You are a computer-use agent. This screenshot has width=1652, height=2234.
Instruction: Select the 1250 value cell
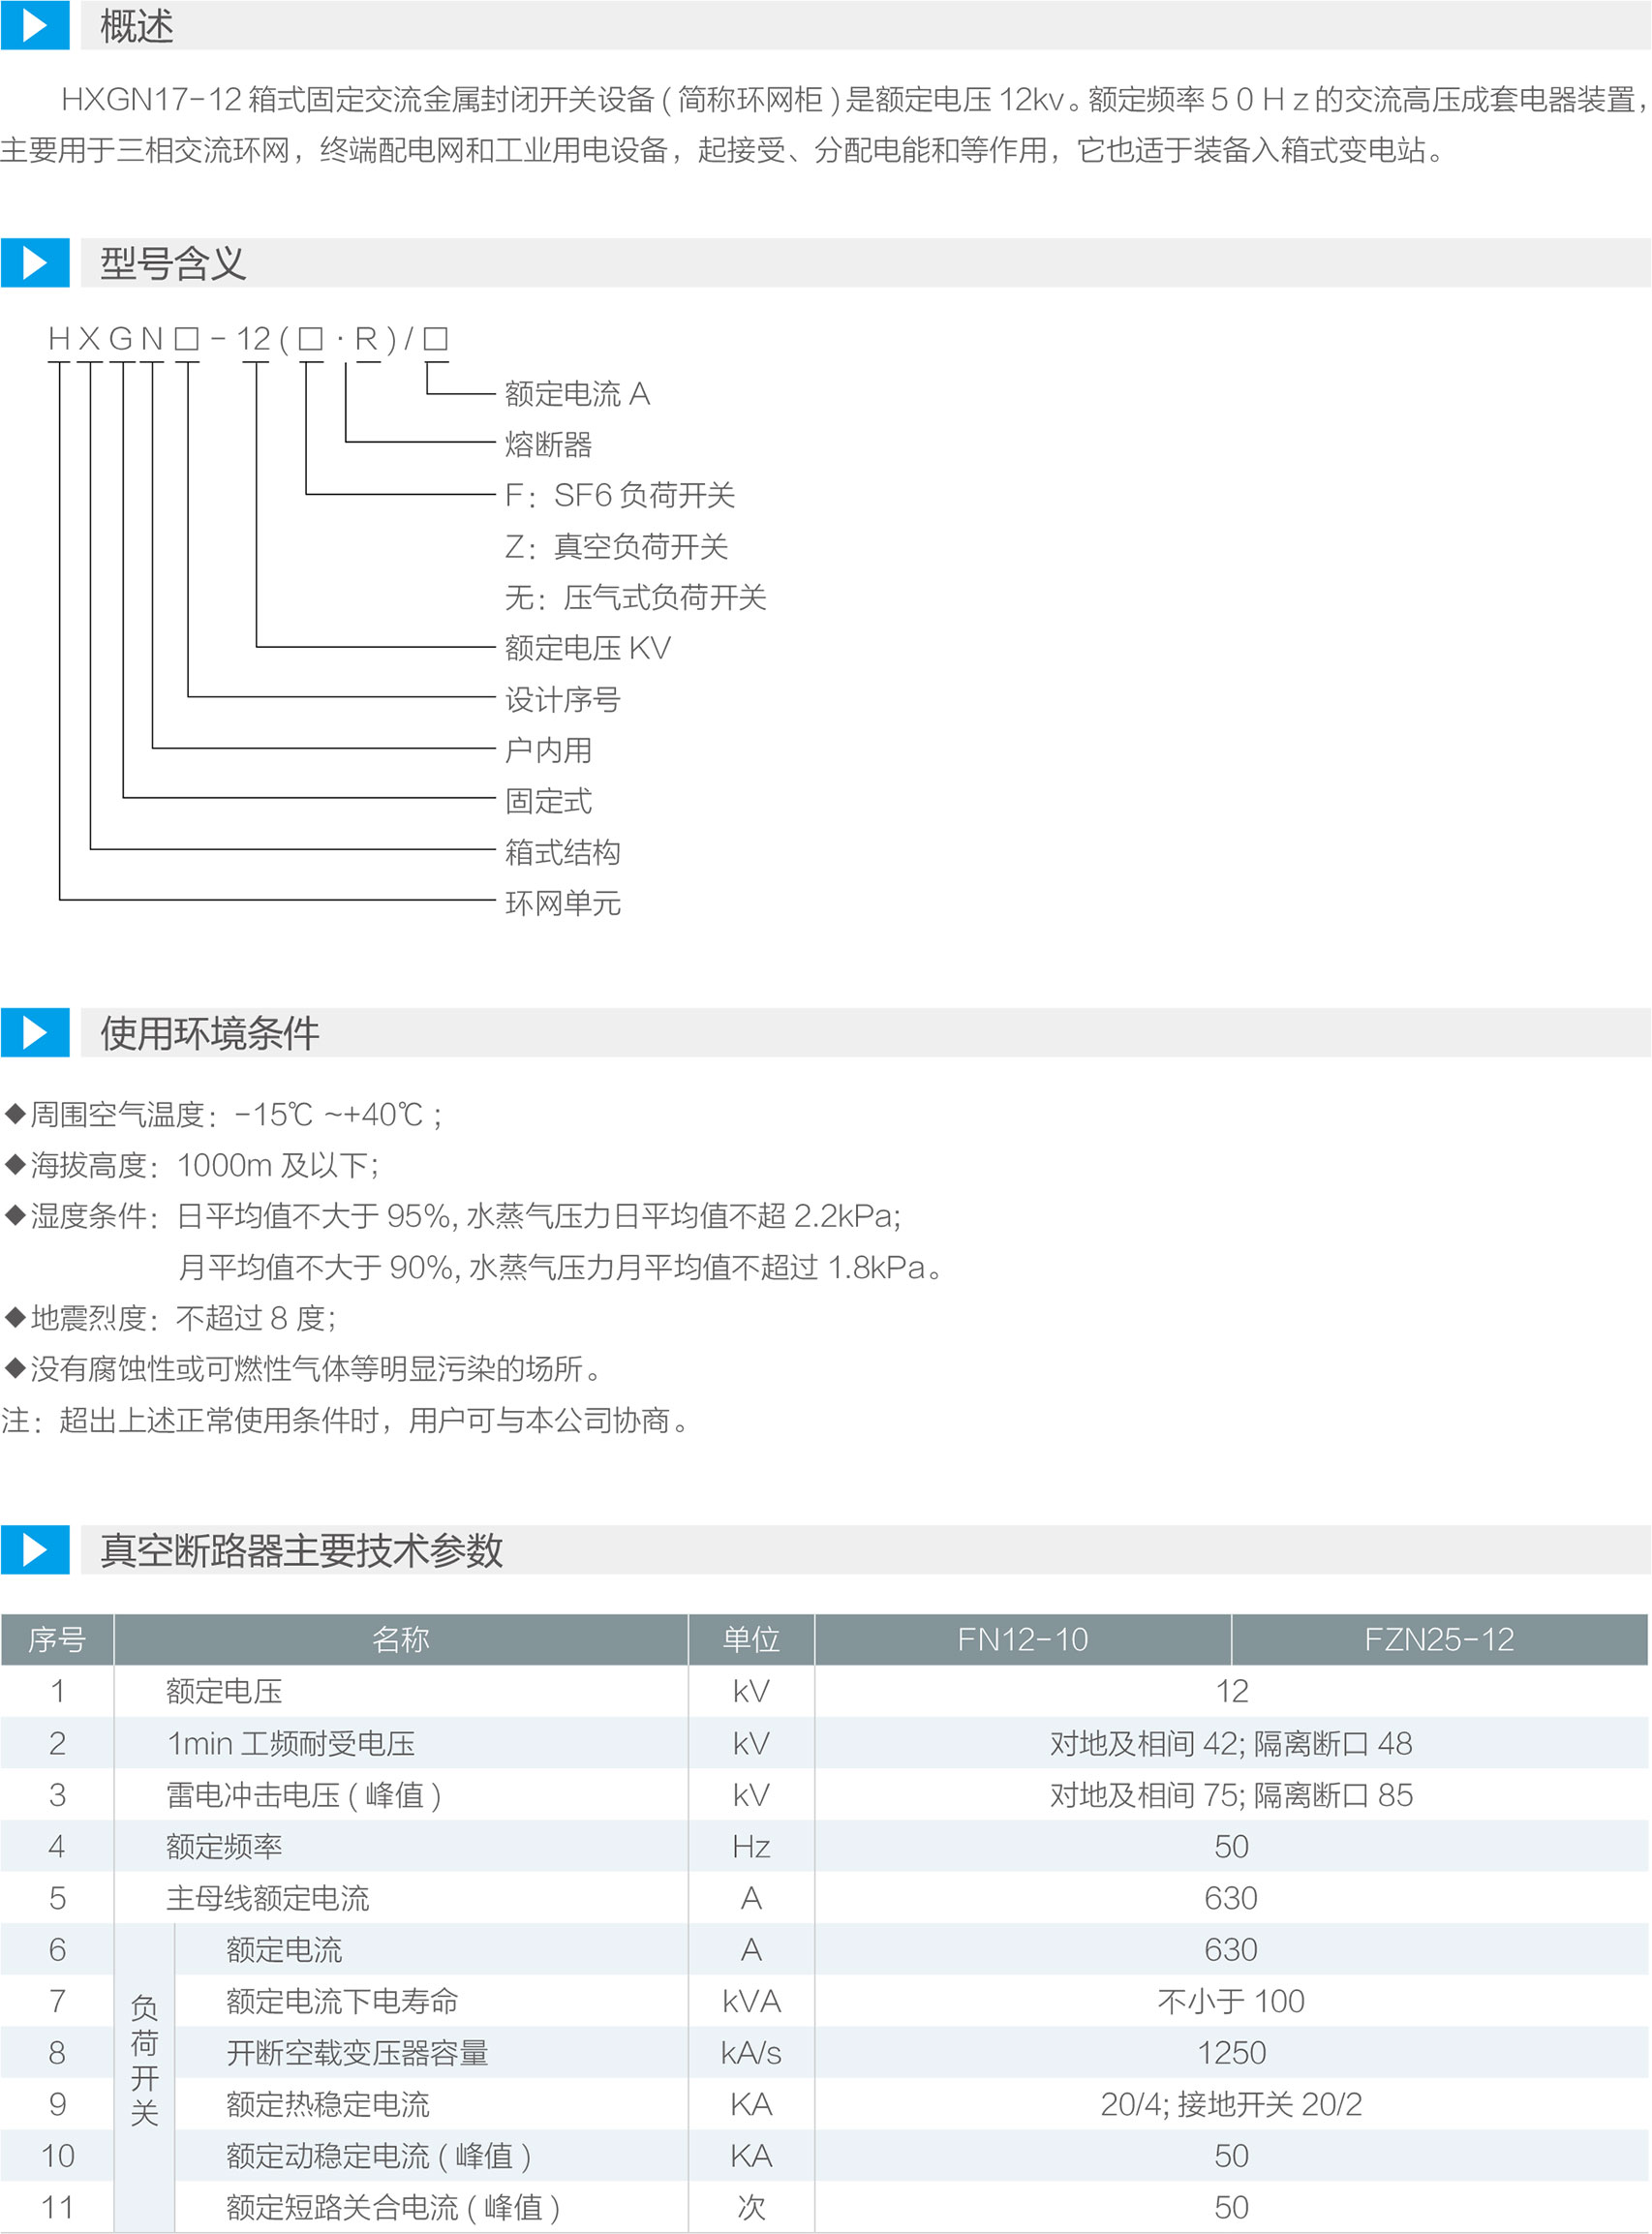1231,2053
